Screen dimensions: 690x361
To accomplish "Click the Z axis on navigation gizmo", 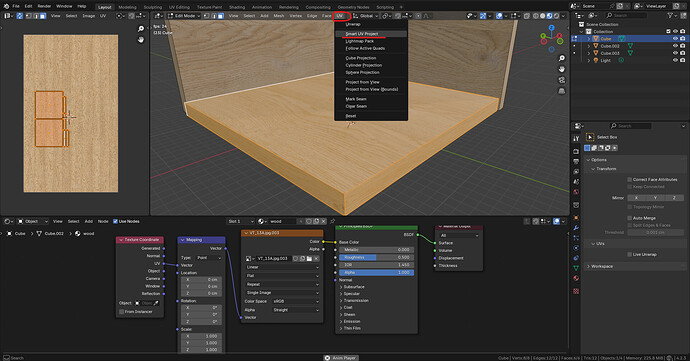I will [x=552, y=28].
